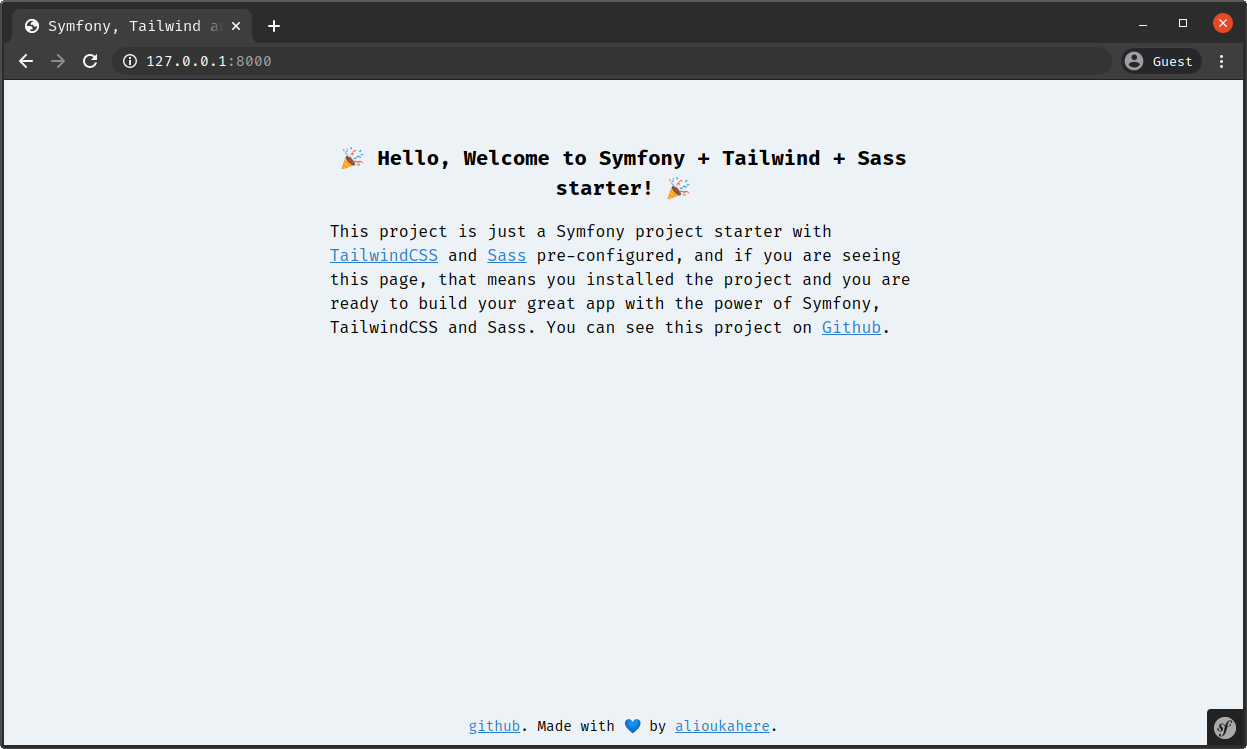Click the blue heart in footer
1247x749 pixels.
[632, 726]
